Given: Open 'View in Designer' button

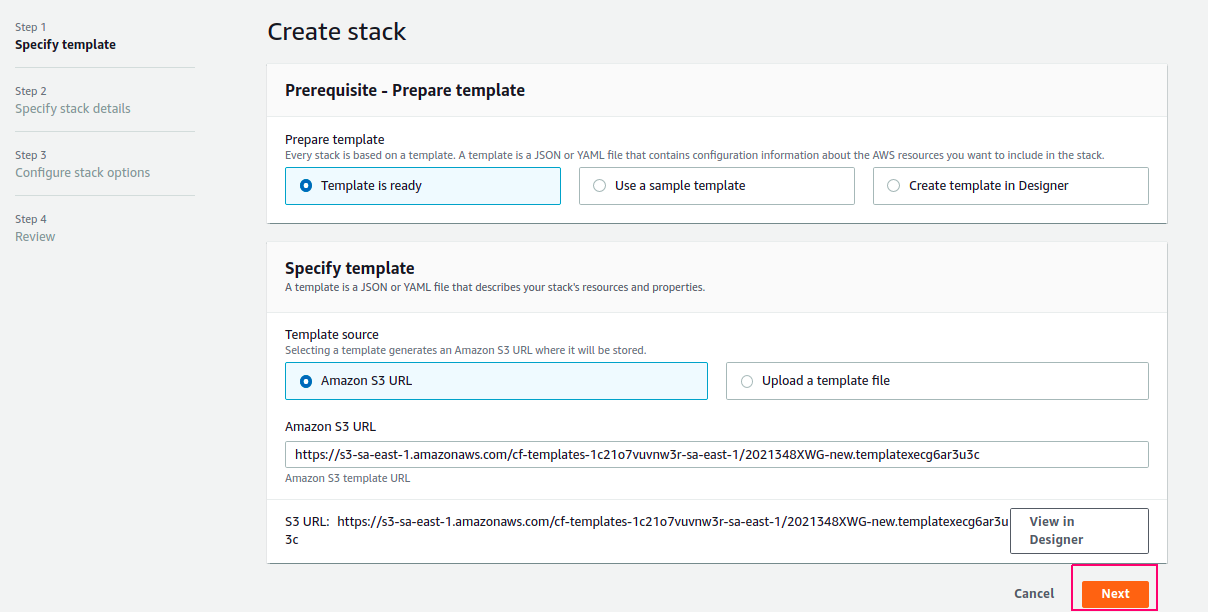Looking at the screenshot, I should pos(1079,530).
